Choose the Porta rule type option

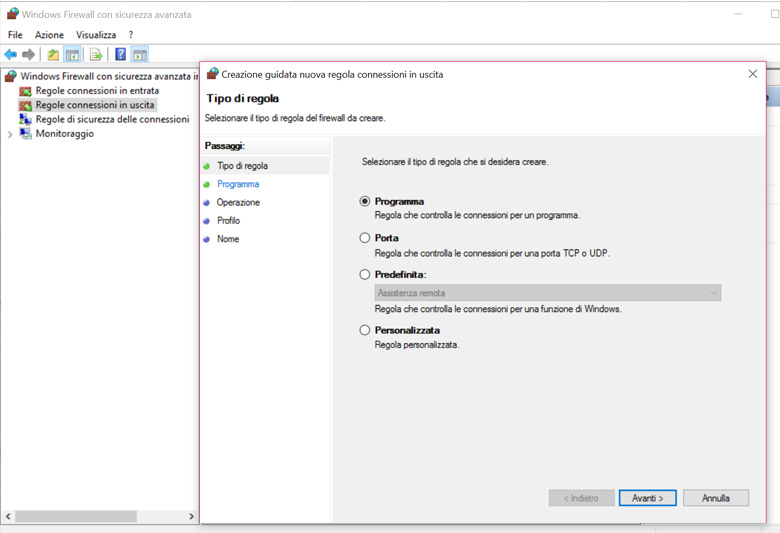click(x=365, y=238)
